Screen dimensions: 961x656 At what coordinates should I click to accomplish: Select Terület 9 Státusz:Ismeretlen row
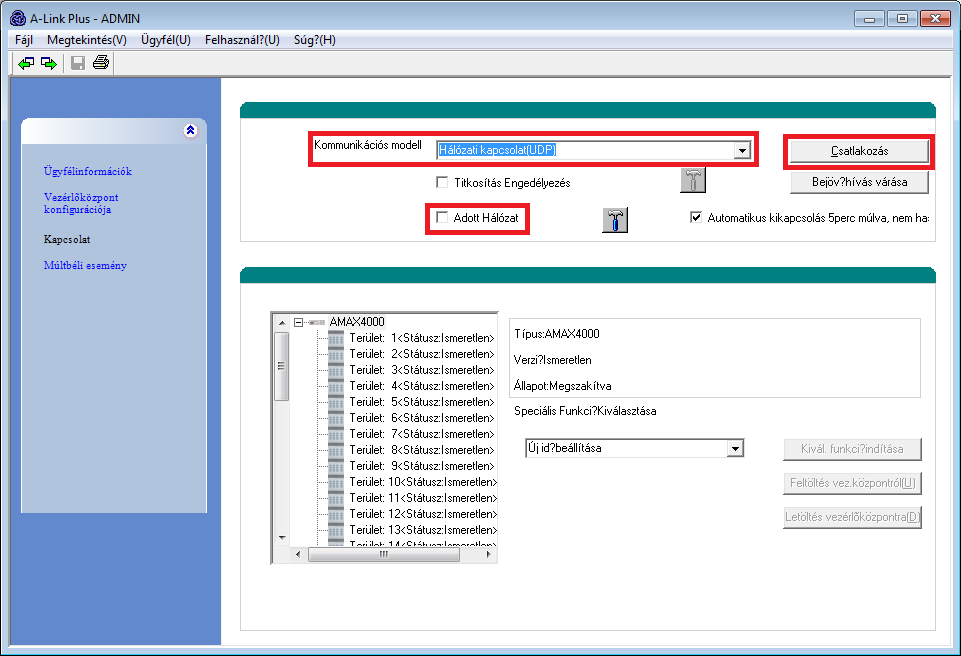(422, 466)
